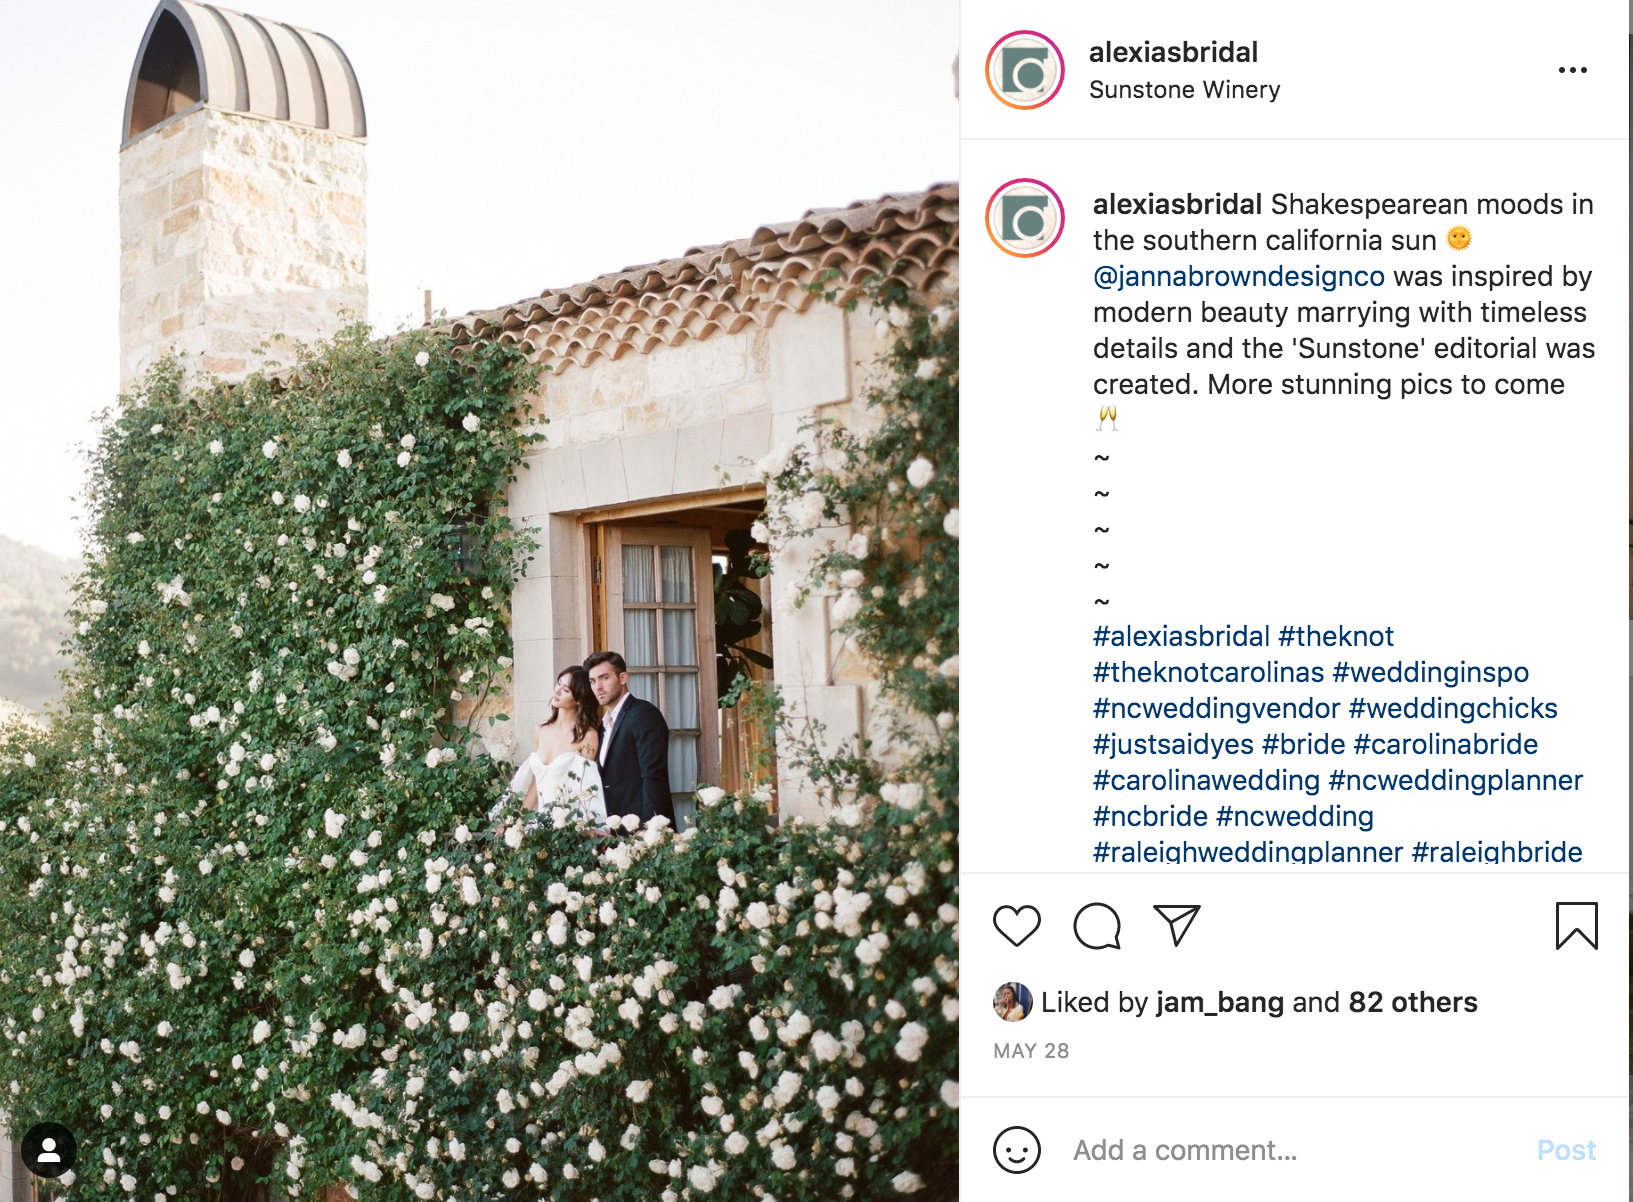The height and width of the screenshot is (1202, 1633).
Task: View the 82 others who liked
Action: 1412,1002
